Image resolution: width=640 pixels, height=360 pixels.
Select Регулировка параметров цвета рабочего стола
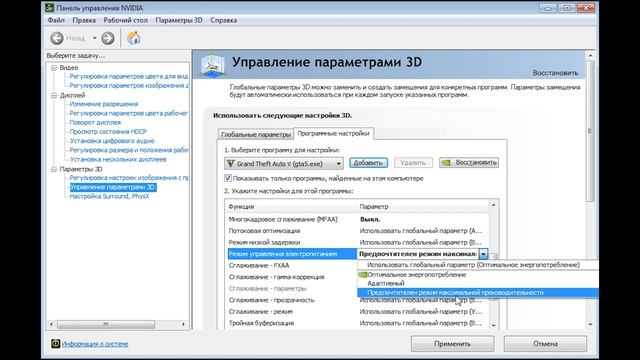pos(129,113)
